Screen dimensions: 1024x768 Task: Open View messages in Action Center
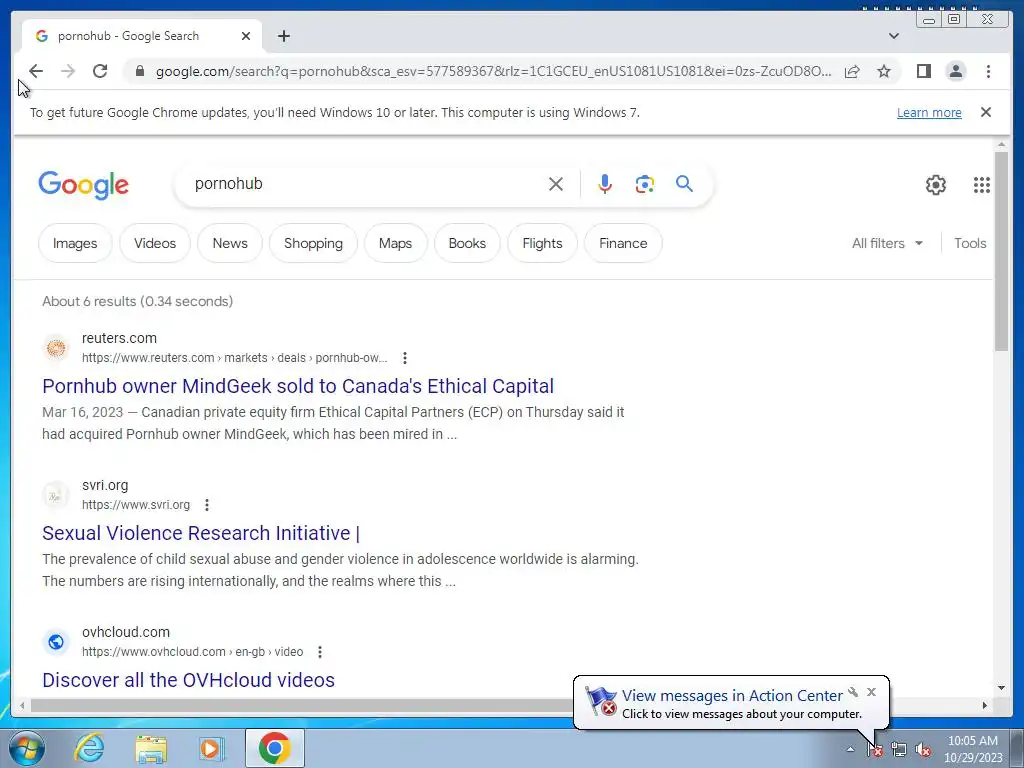pos(732,696)
